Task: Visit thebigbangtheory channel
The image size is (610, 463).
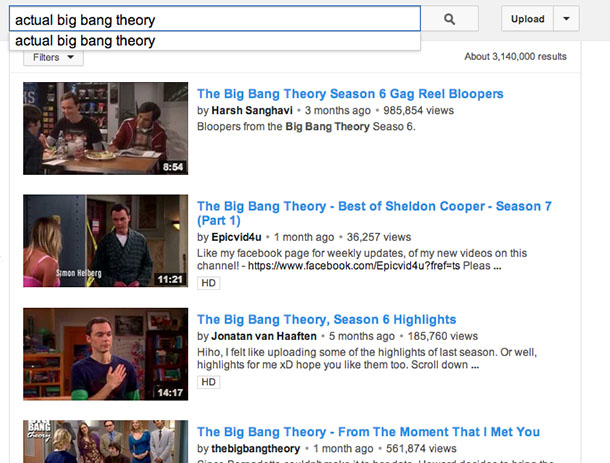Action: [256, 449]
